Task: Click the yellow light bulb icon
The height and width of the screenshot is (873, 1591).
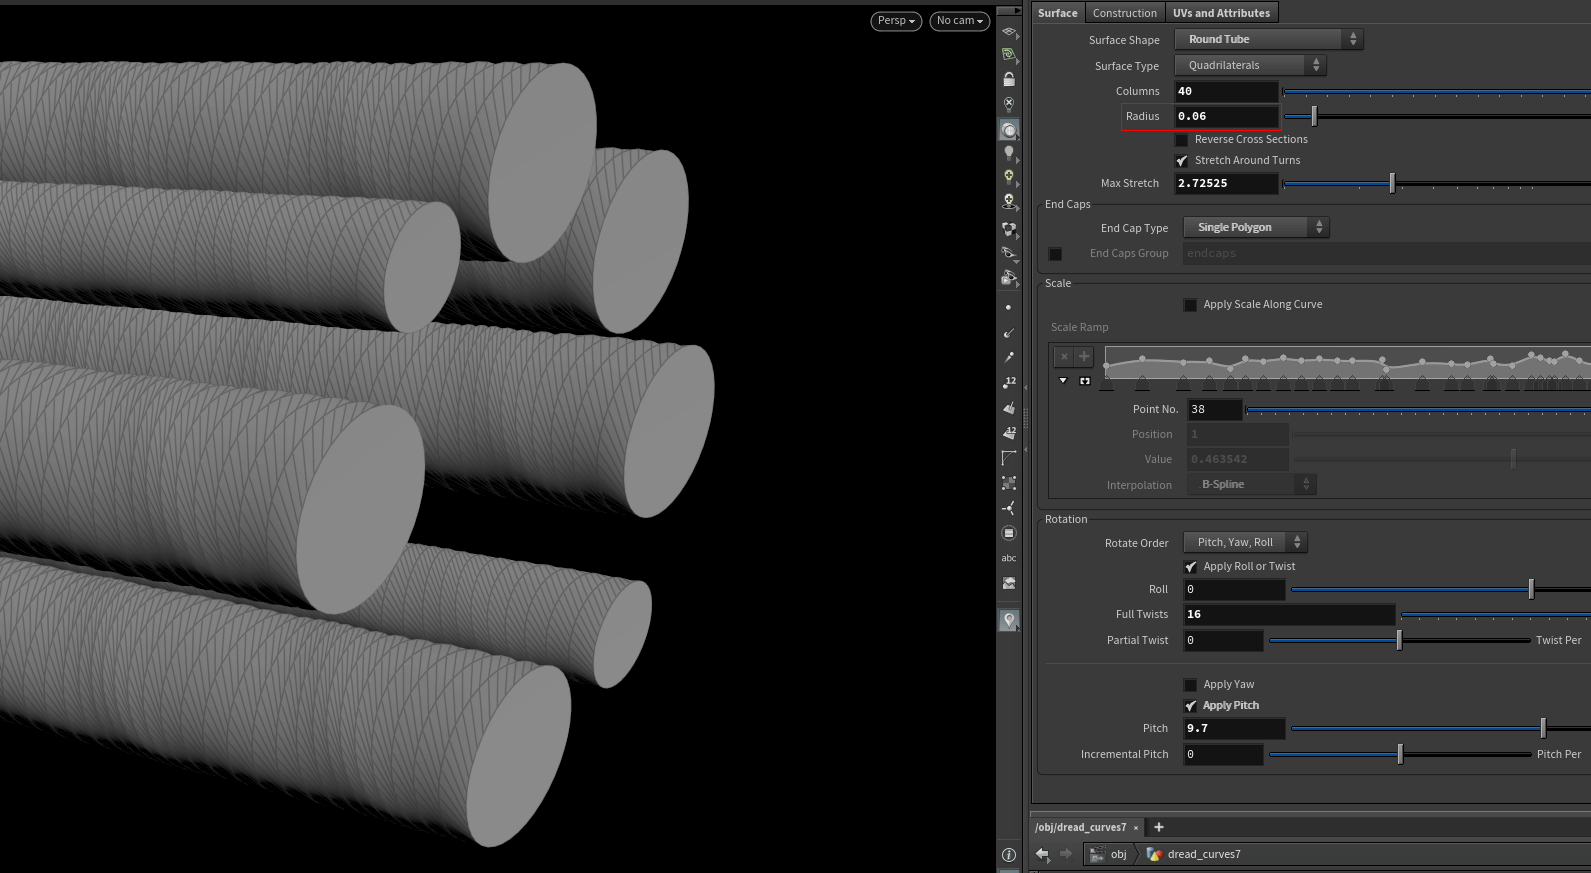Action: [1009, 177]
